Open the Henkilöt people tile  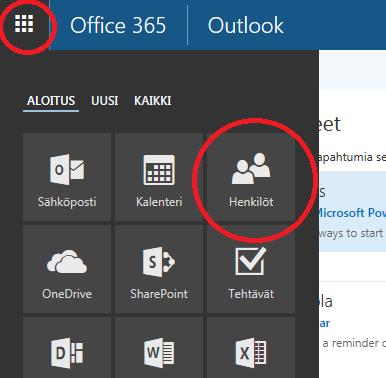click(x=251, y=177)
